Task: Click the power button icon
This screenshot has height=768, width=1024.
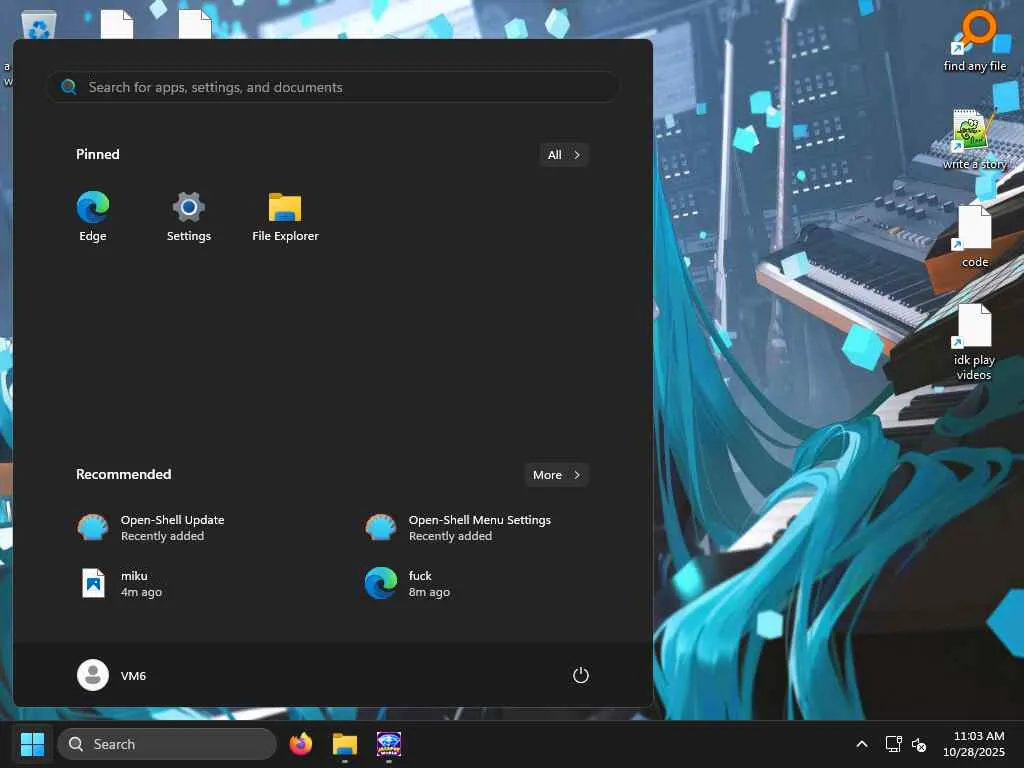Action: pyautogui.click(x=581, y=675)
